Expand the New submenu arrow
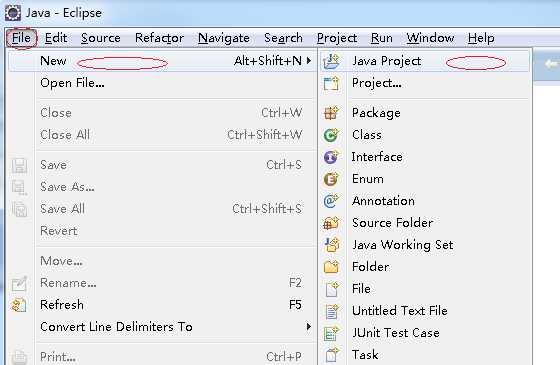The height and width of the screenshot is (365, 560). 309,61
